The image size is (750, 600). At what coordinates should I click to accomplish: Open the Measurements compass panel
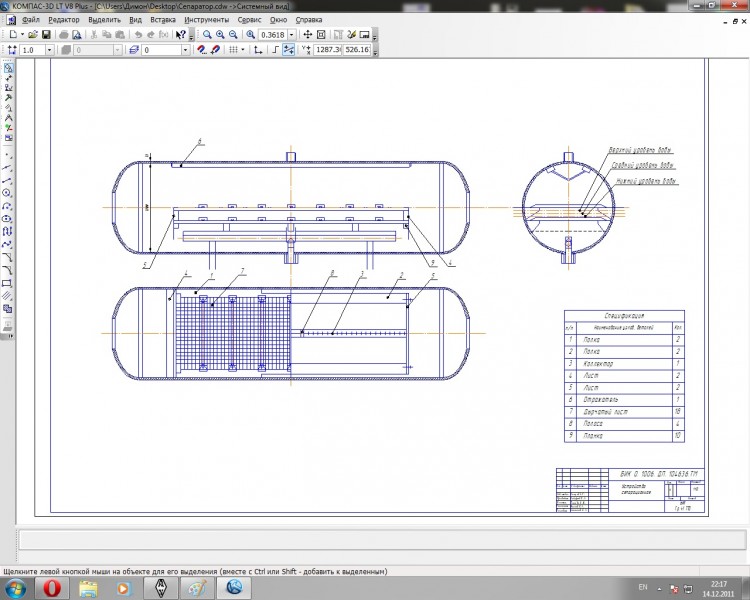coord(8,118)
